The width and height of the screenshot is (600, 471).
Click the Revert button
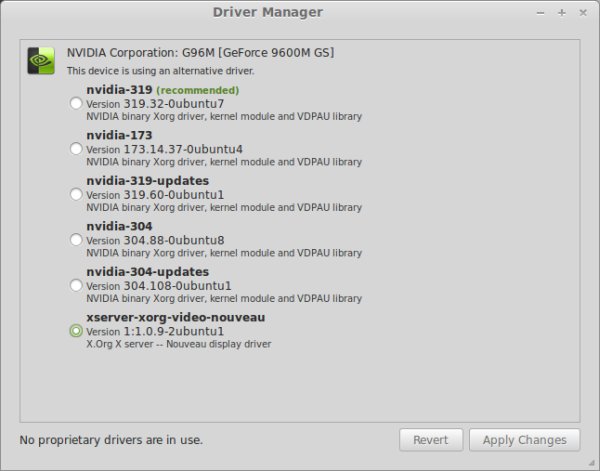tap(431, 440)
